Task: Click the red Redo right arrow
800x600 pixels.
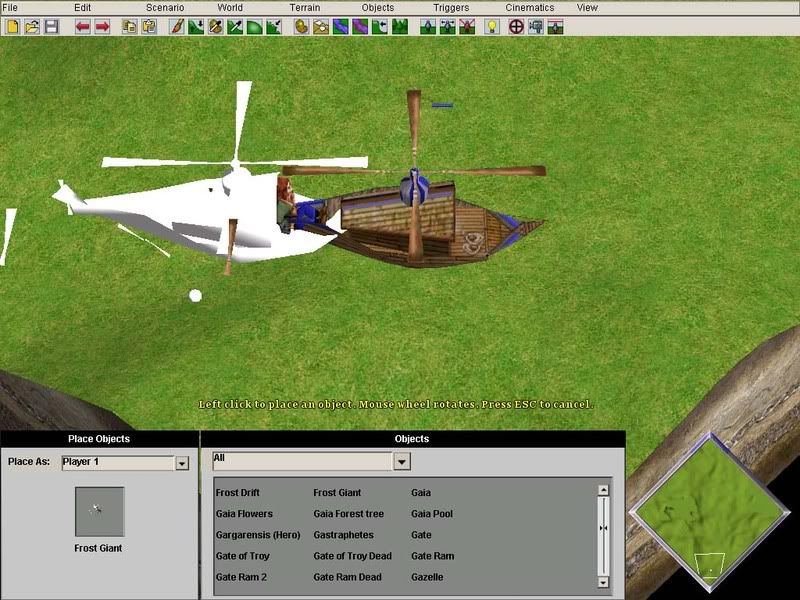Action: point(102,26)
